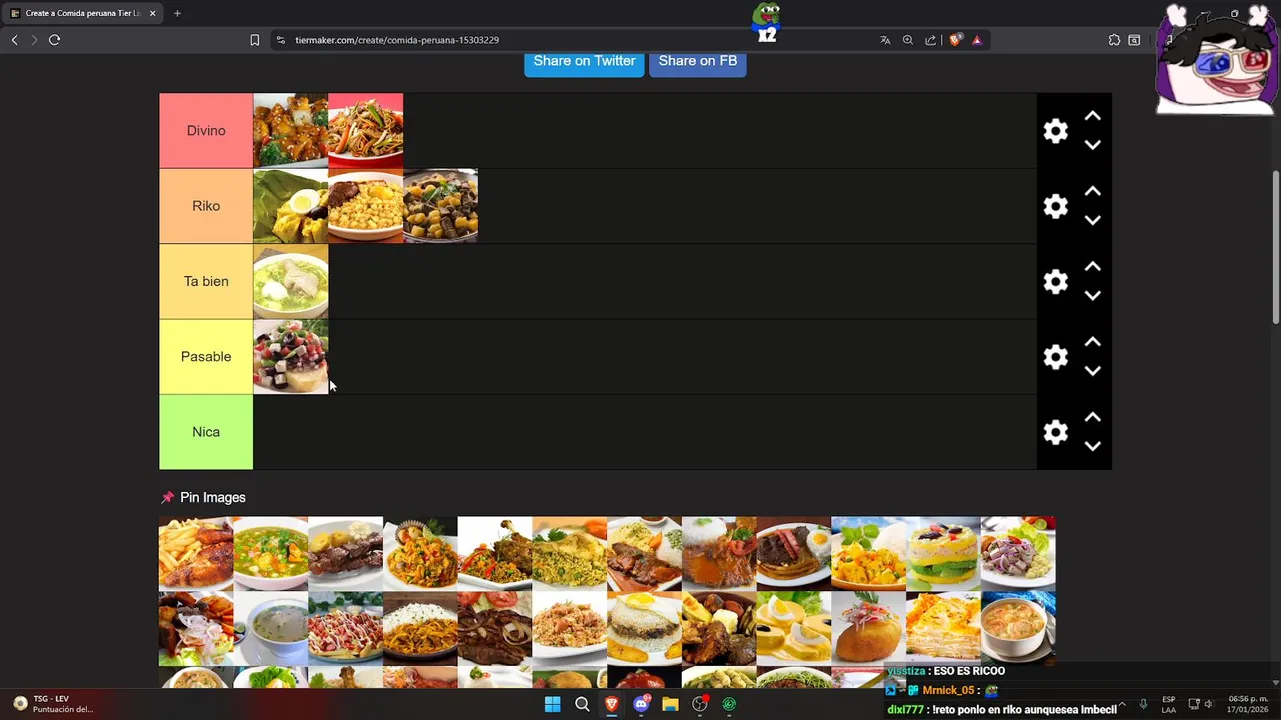Pick the steak with fried egg image
1281x720 pixels.
[794, 553]
